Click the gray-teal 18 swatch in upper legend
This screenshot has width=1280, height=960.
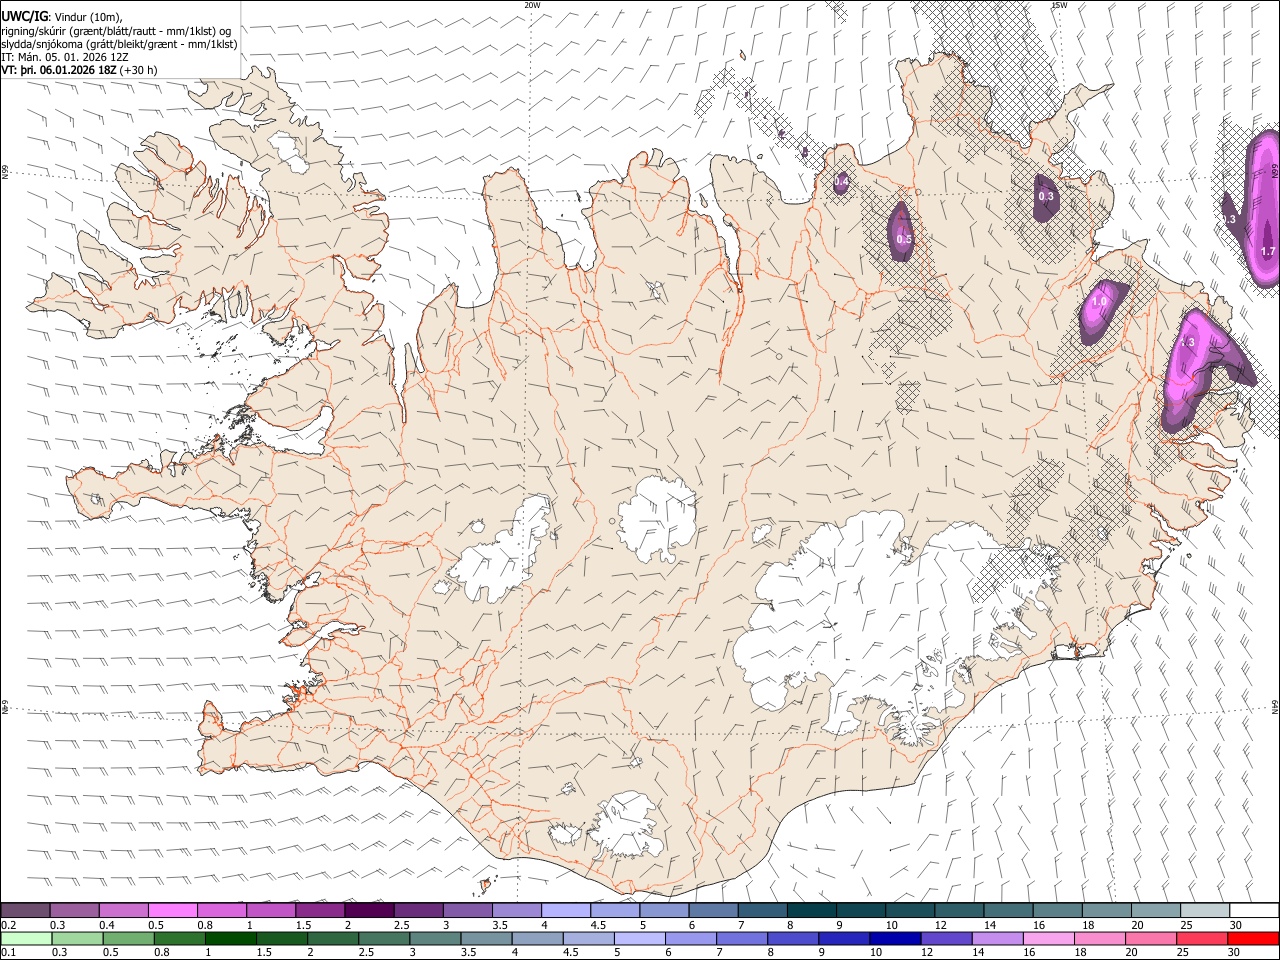[x=1105, y=910]
